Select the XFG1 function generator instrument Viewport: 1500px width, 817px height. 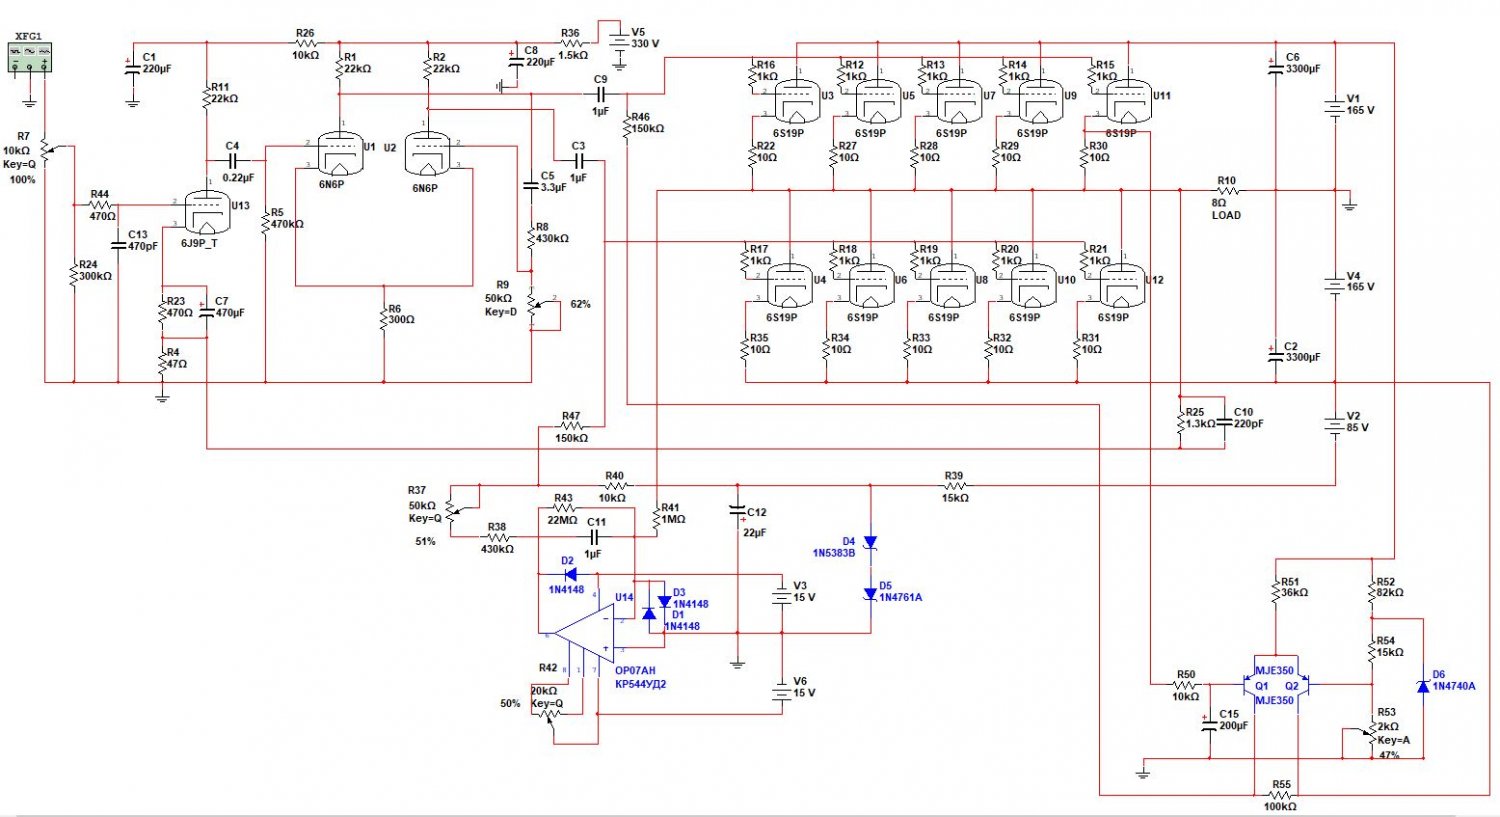coord(29,57)
